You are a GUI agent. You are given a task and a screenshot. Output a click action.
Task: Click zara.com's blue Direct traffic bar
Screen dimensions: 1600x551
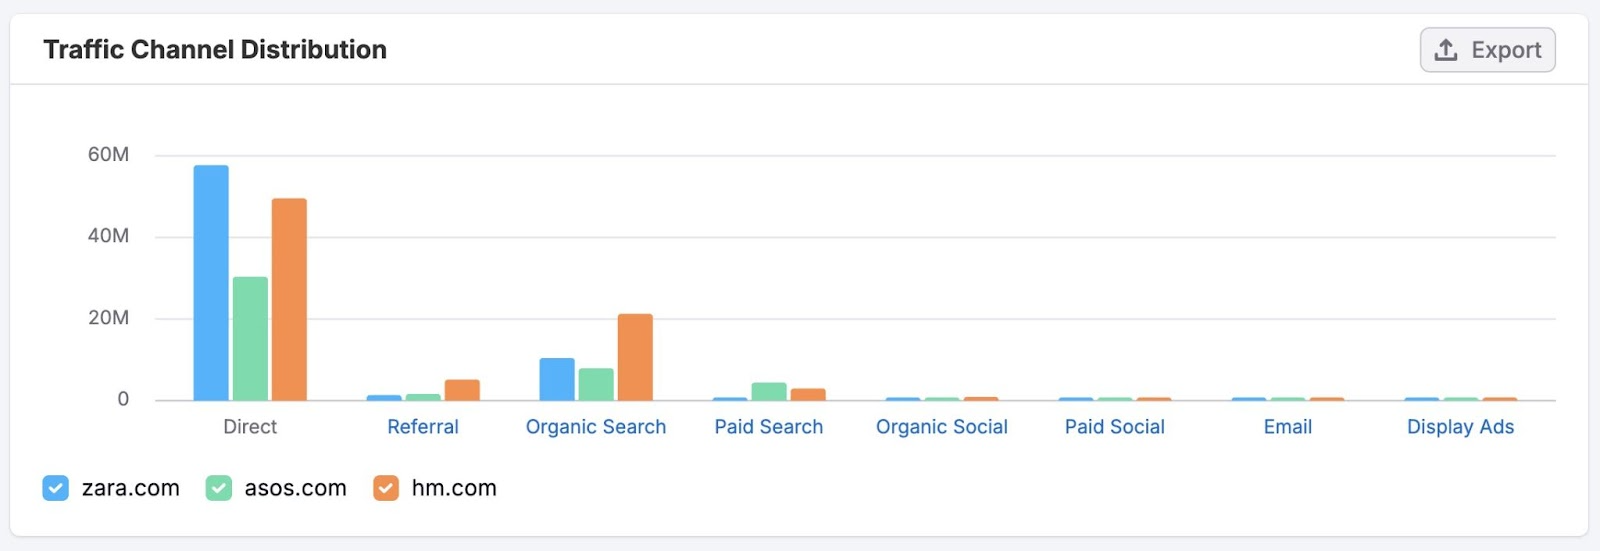coord(211,283)
